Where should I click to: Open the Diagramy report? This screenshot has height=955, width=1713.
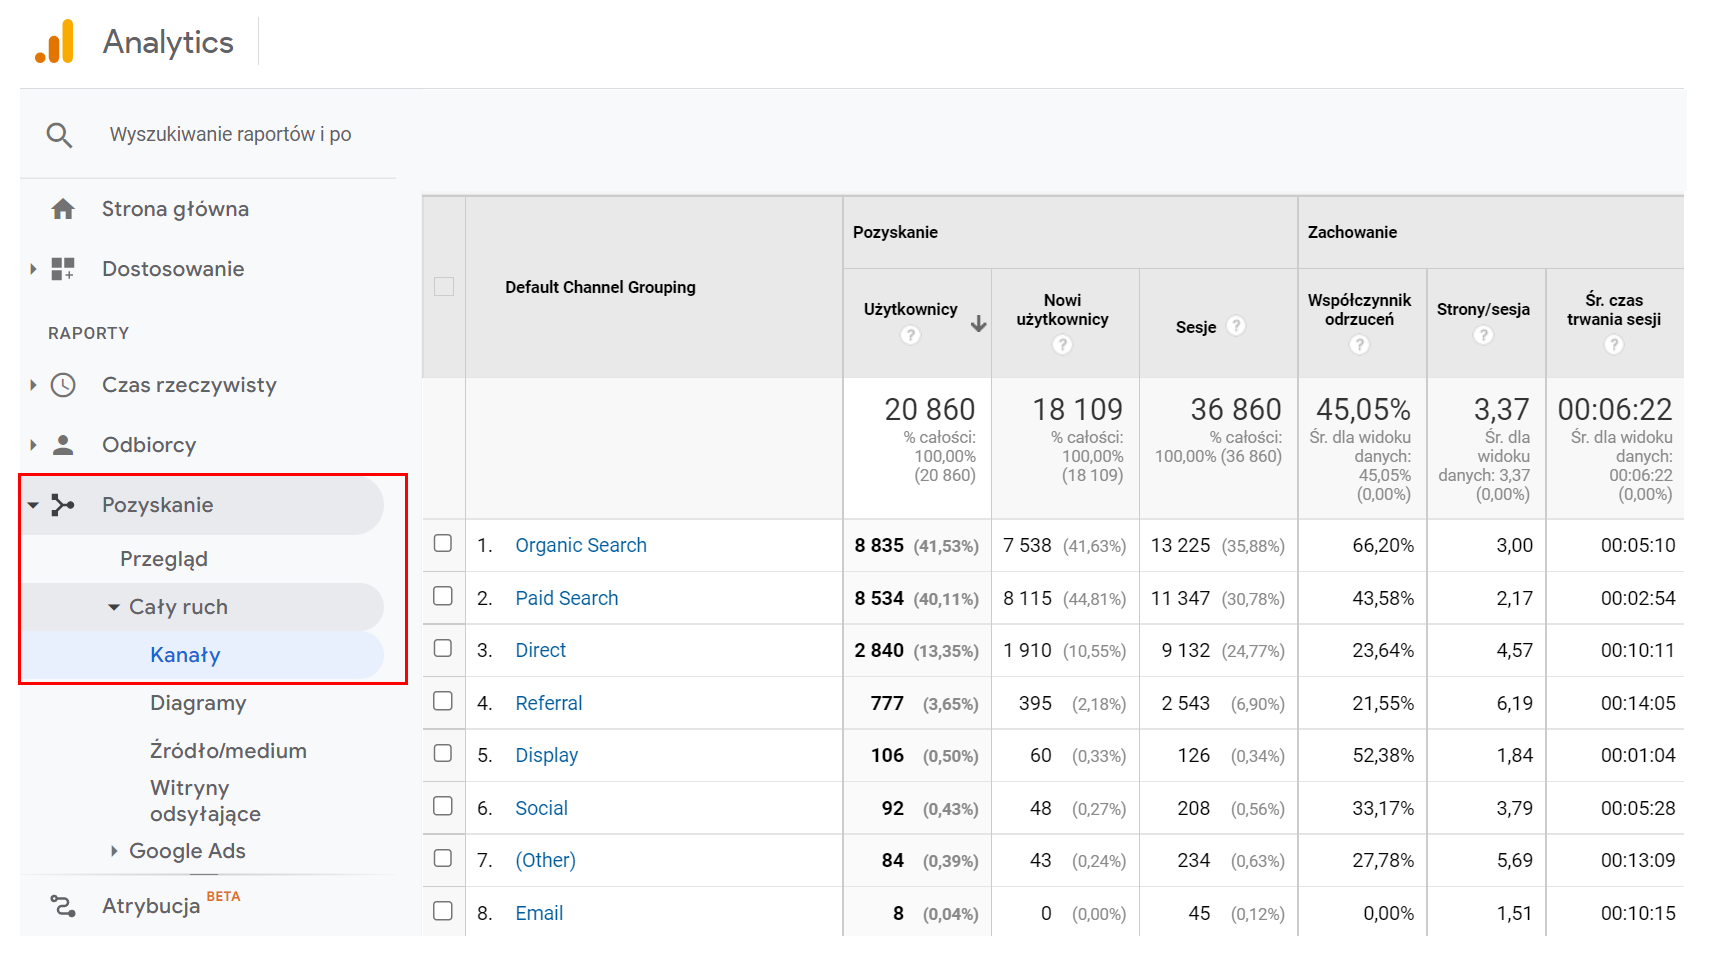(198, 703)
